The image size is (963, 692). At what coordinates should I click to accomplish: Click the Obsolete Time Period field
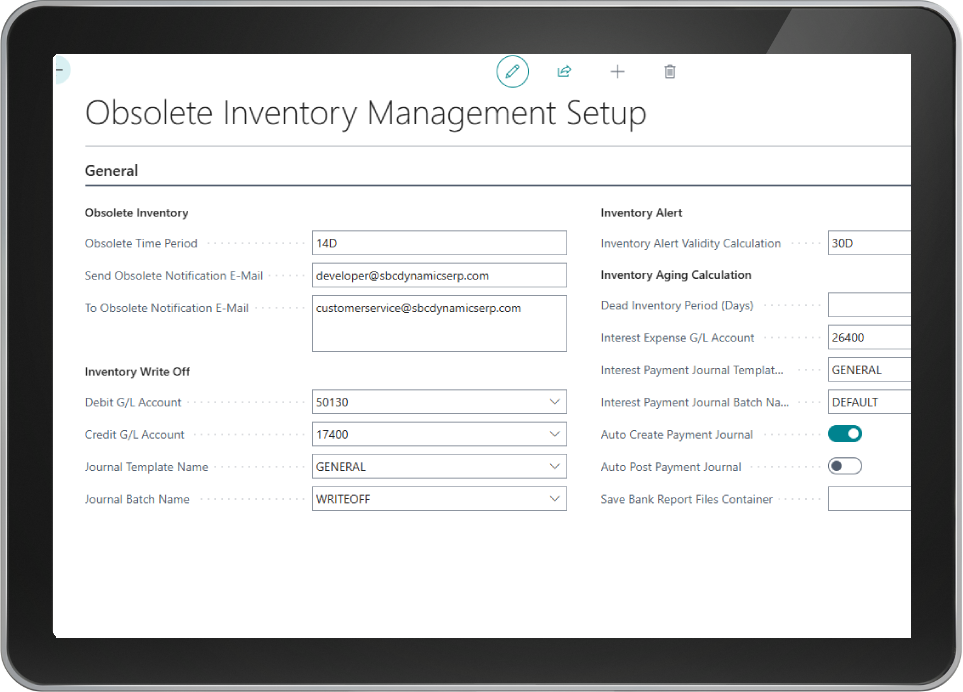pyautogui.click(x=439, y=243)
